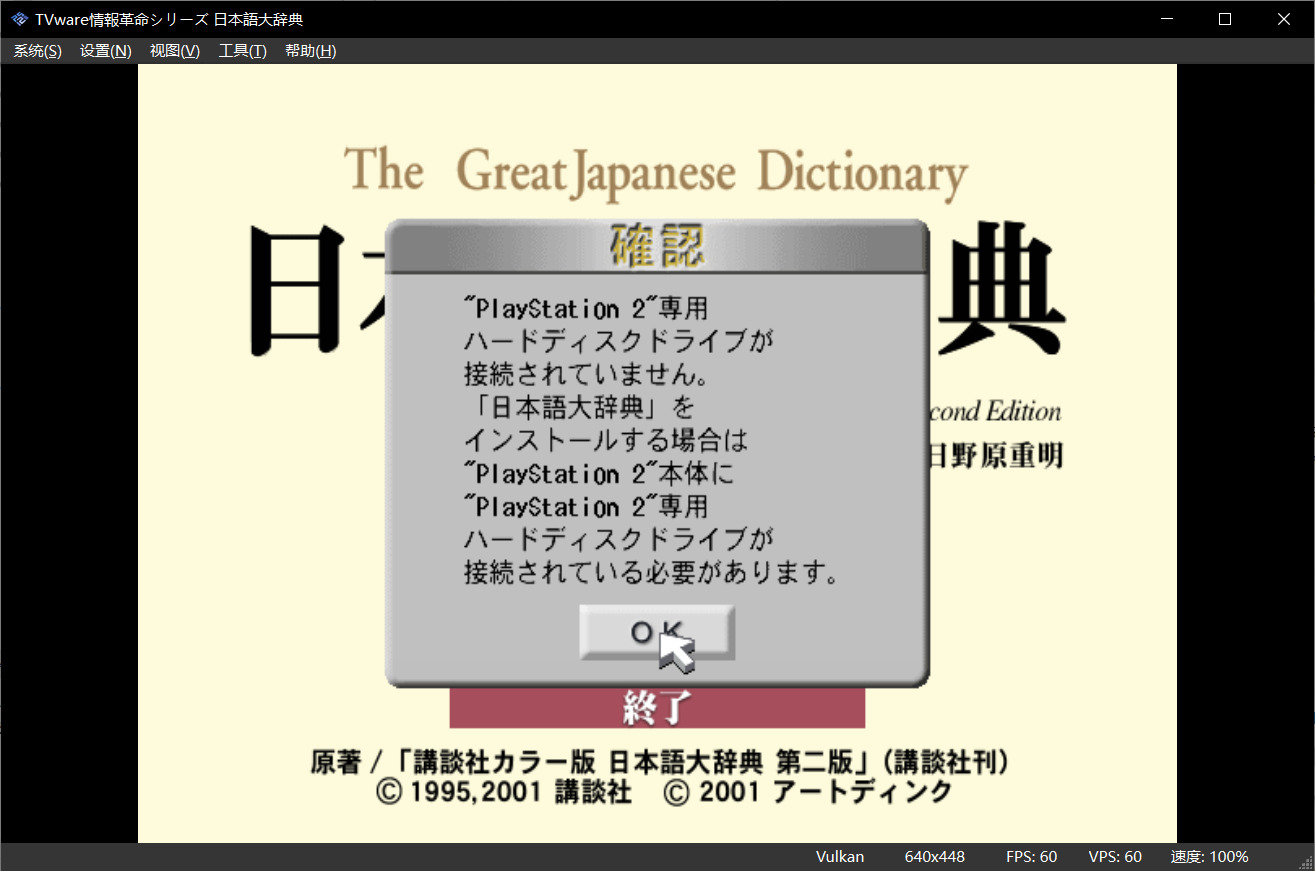The image size is (1315, 871).
Task: Click the FPS: 60 status indicator
Action: [1031, 857]
